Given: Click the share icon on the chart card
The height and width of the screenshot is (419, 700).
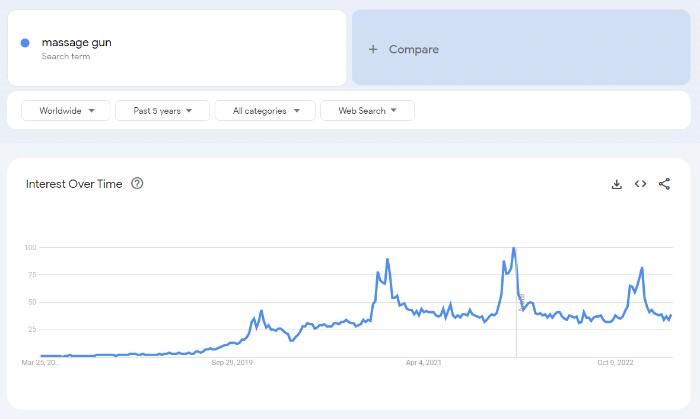Looking at the screenshot, I should tap(665, 184).
